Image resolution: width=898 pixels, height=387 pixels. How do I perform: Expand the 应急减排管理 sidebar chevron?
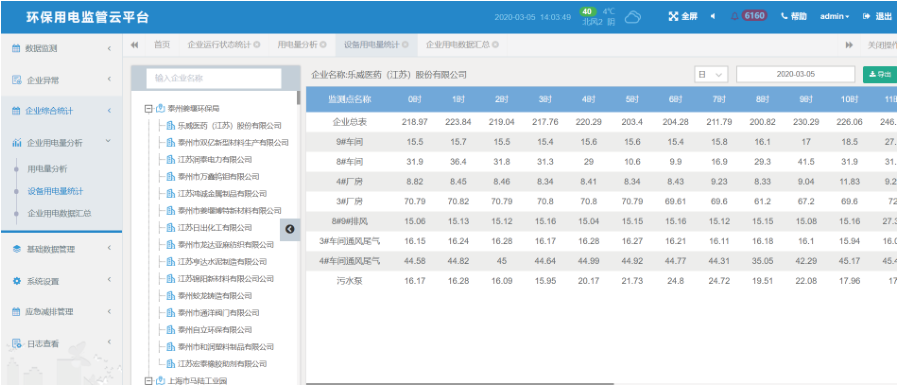click(109, 312)
